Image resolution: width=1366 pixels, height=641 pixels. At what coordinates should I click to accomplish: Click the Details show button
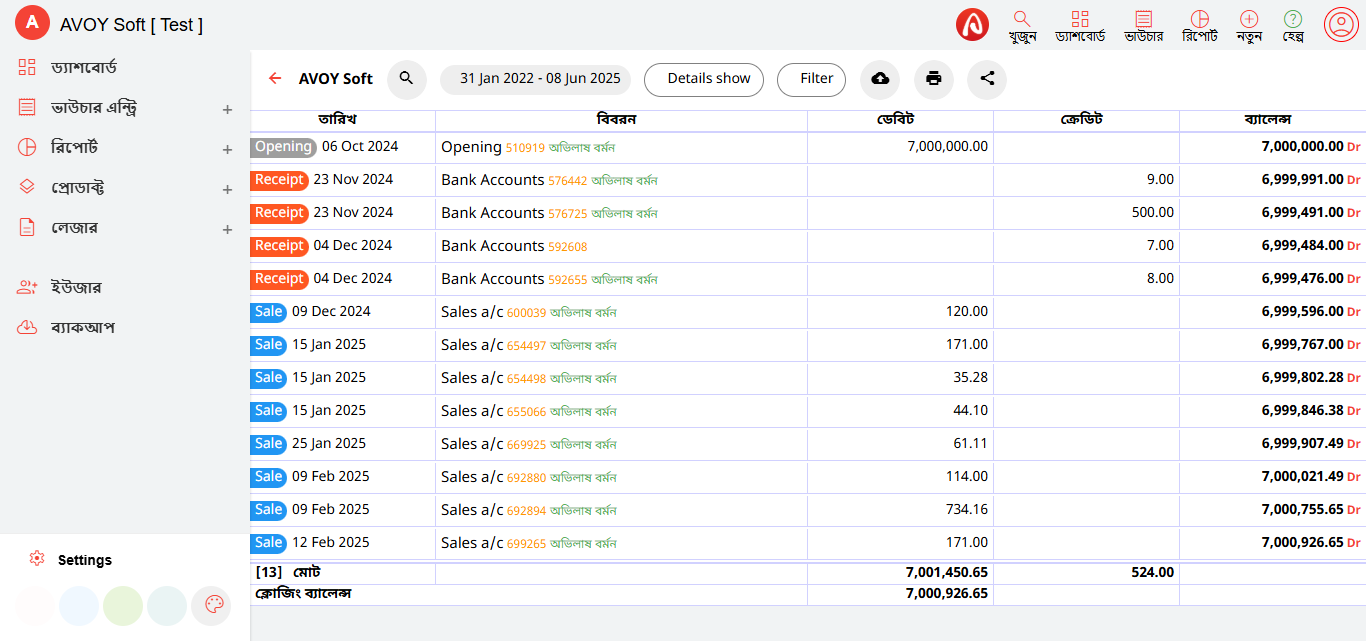704,79
